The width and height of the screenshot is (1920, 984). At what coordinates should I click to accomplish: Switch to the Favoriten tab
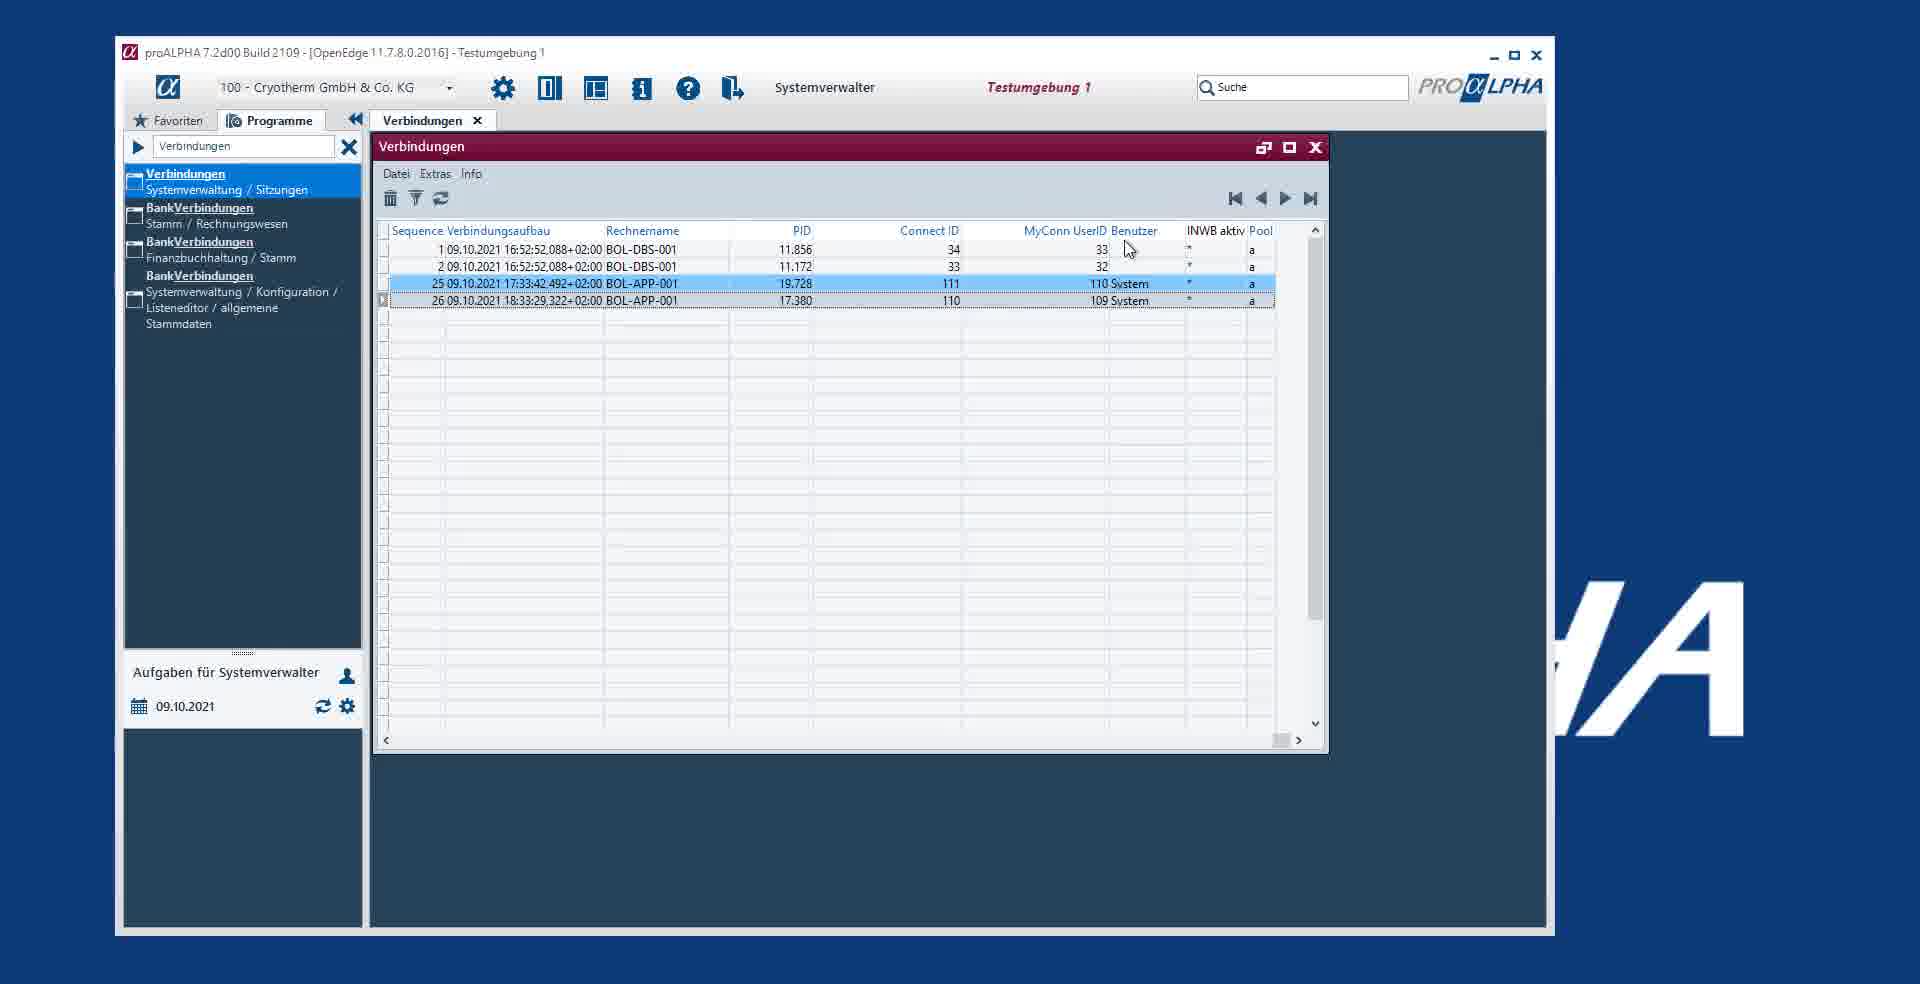[169, 120]
